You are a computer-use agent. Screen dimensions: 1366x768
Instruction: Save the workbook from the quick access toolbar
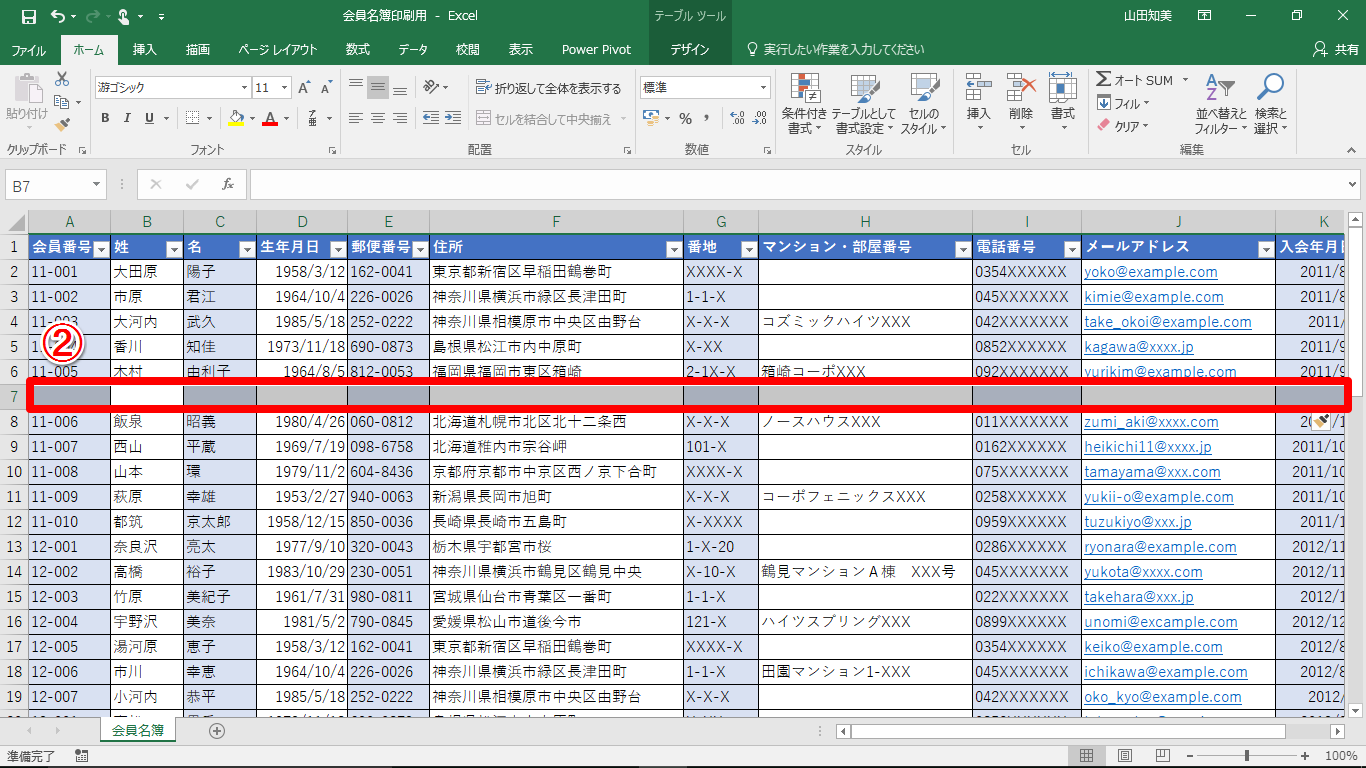(28, 17)
